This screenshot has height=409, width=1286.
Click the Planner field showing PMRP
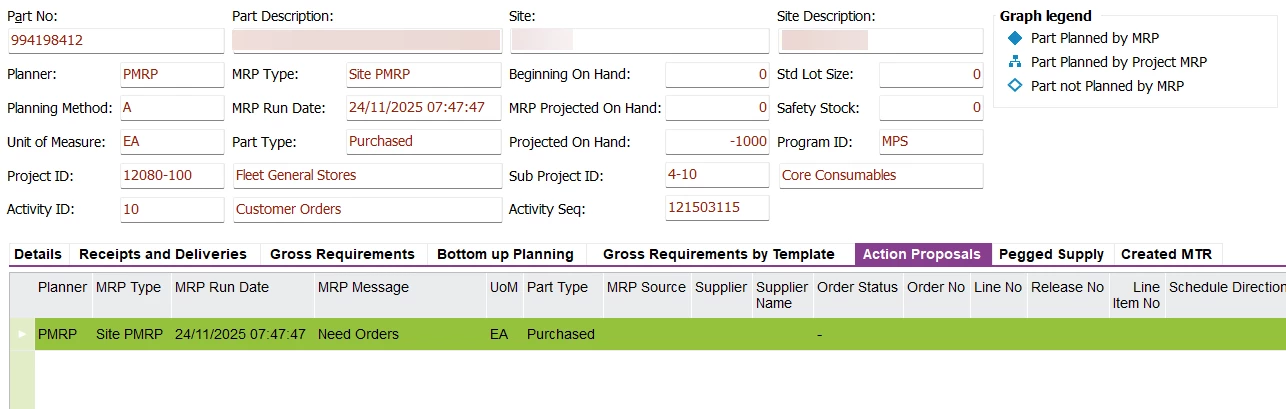coord(170,75)
